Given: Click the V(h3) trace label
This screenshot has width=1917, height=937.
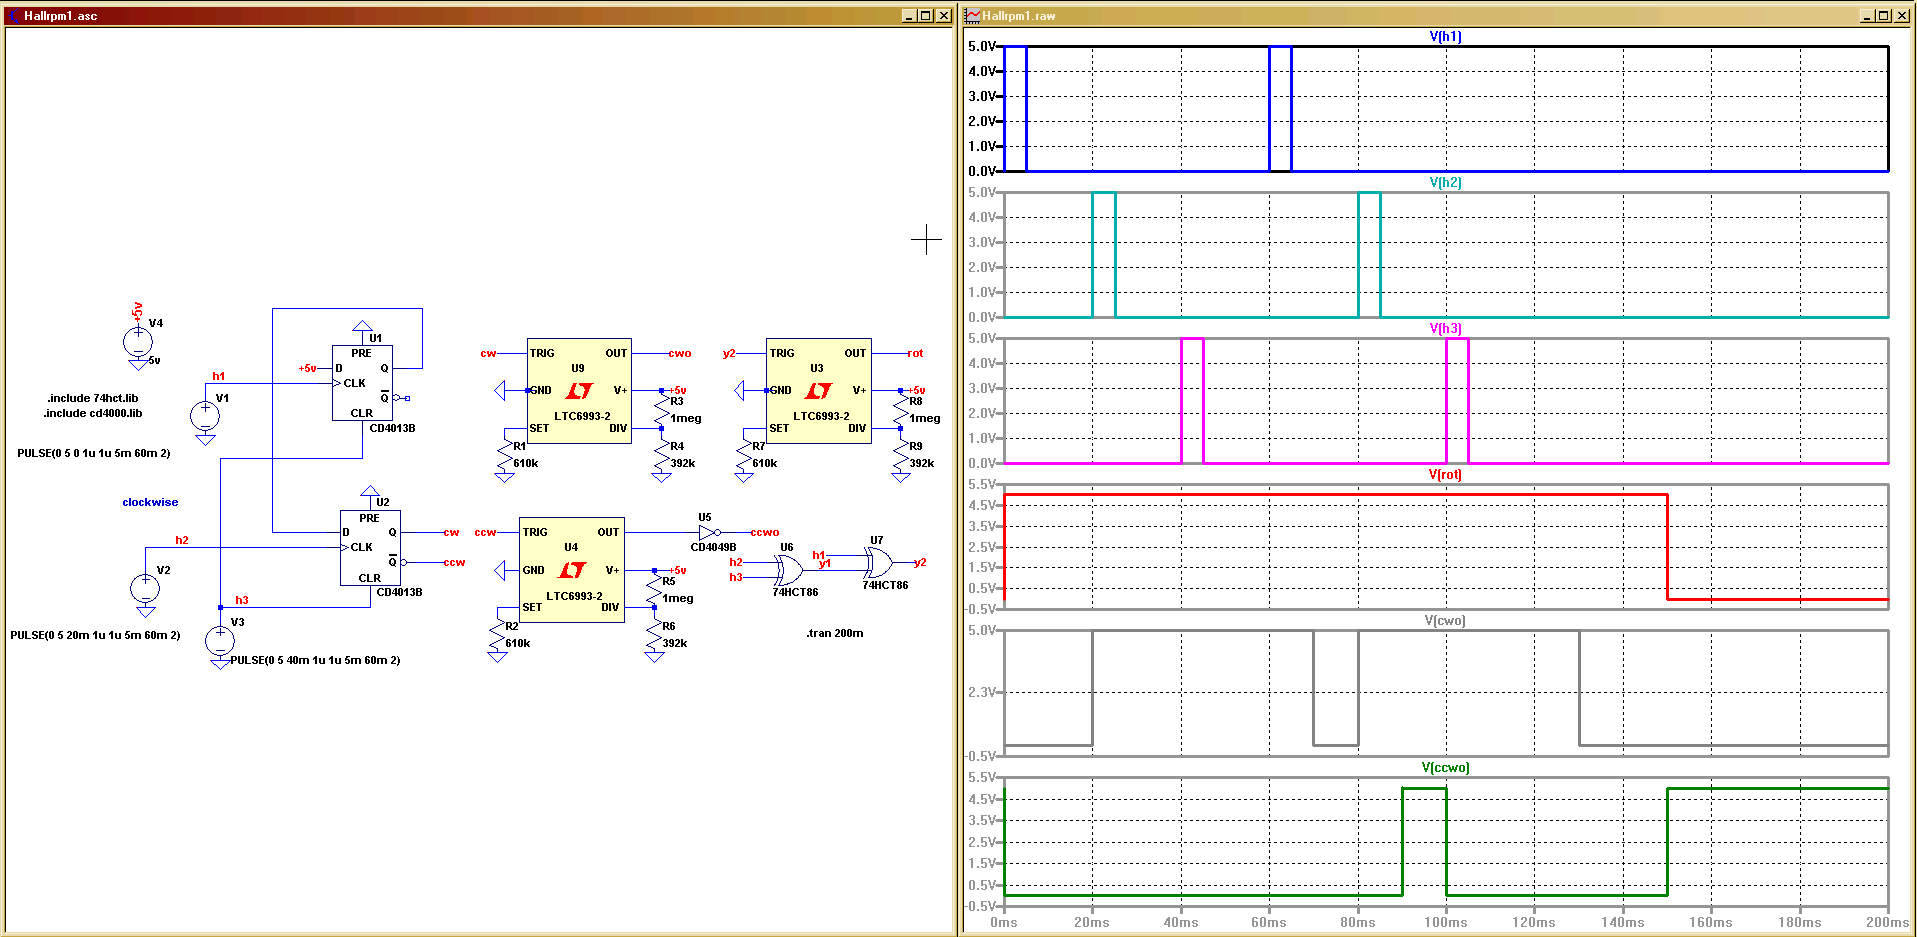Looking at the screenshot, I should tap(1445, 329).
